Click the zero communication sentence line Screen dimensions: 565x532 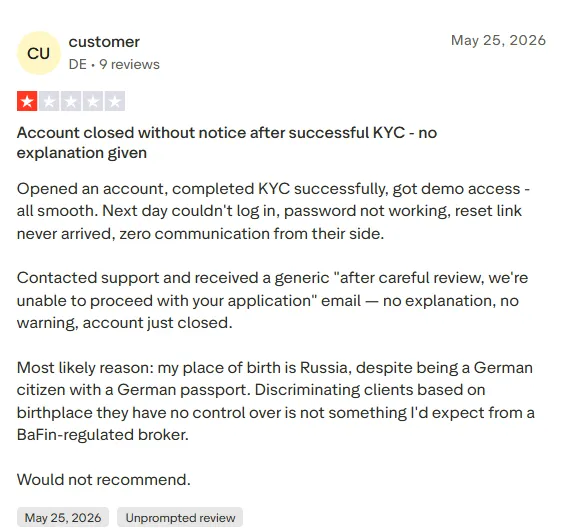pos(200,234)
